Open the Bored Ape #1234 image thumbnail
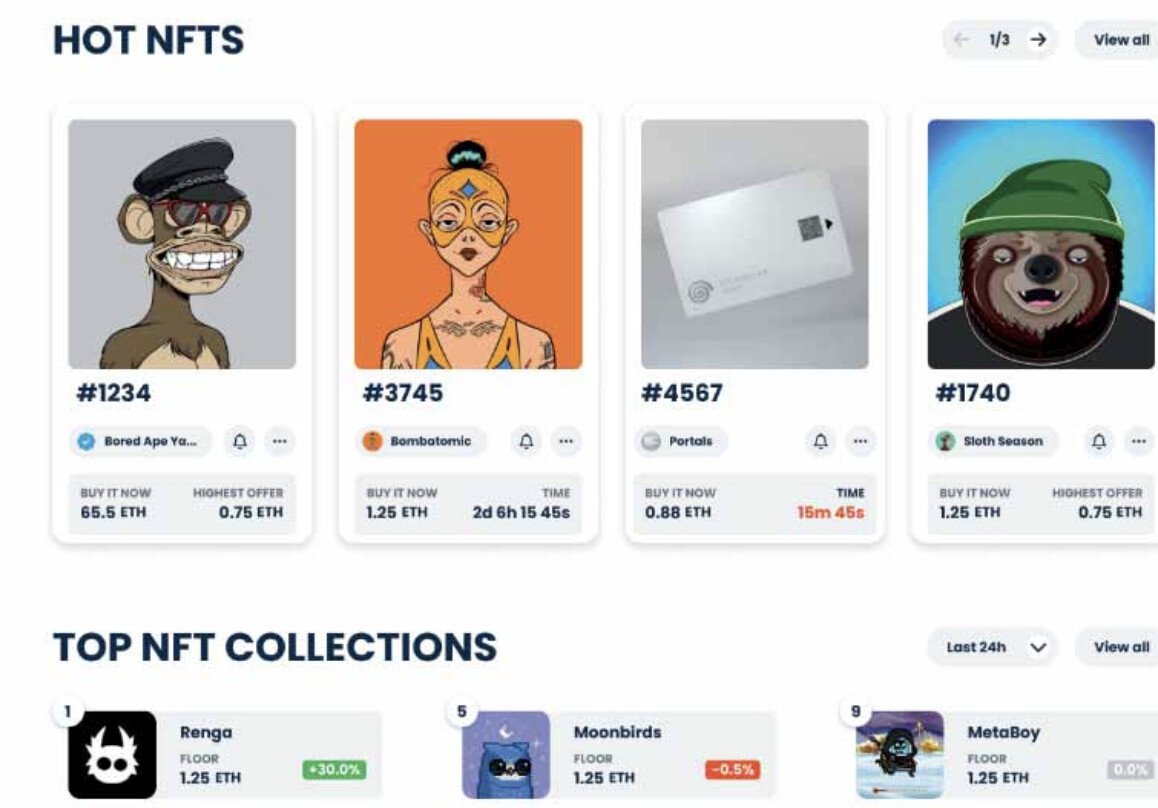Viewport: 1158px width, 808px height. pyautogui.click(x=182, y=244)
